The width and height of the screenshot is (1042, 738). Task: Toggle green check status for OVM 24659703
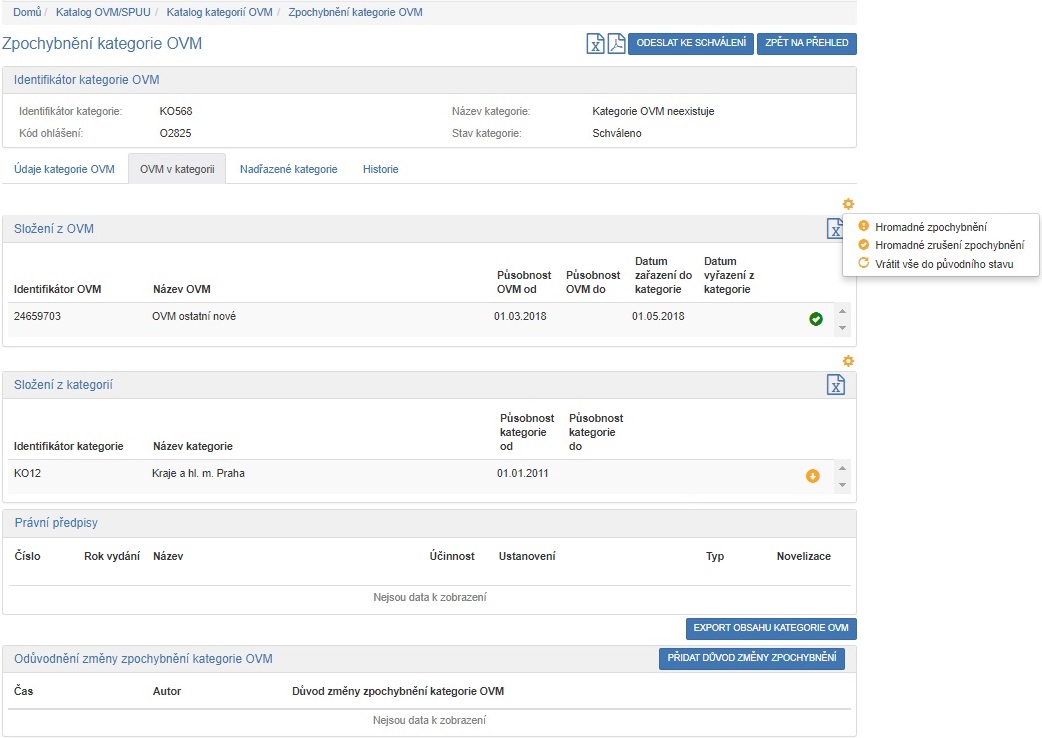[816, 319]
